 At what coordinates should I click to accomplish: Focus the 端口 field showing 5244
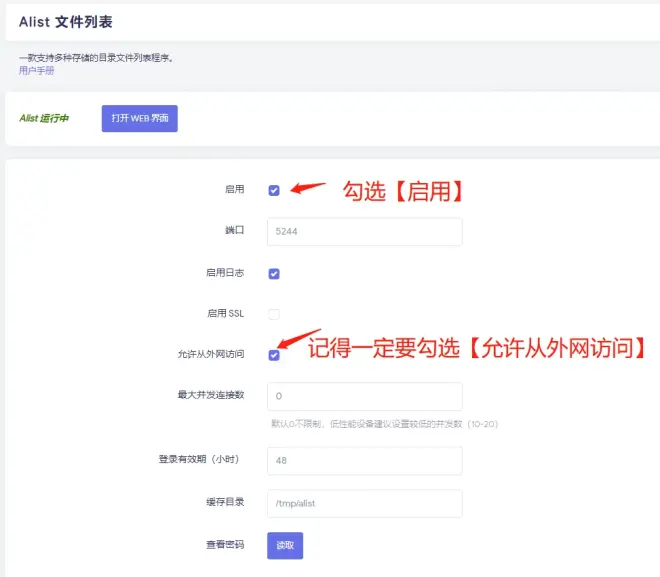point(365,231)
